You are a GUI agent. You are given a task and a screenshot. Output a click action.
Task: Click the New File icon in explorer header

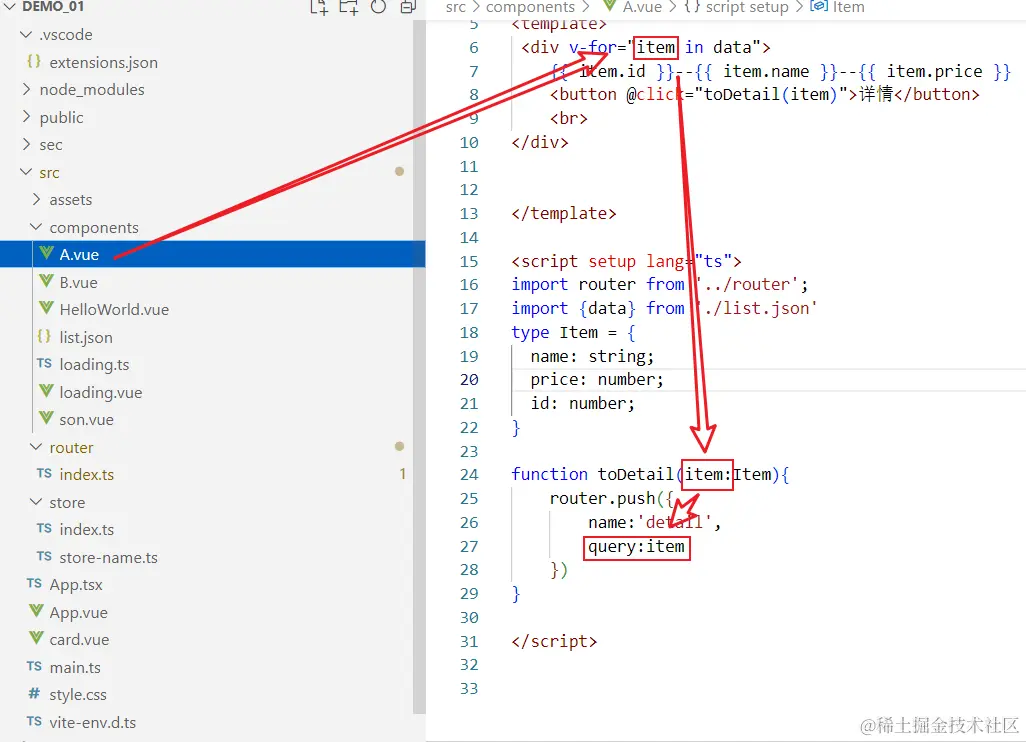[x=319, y=7]
